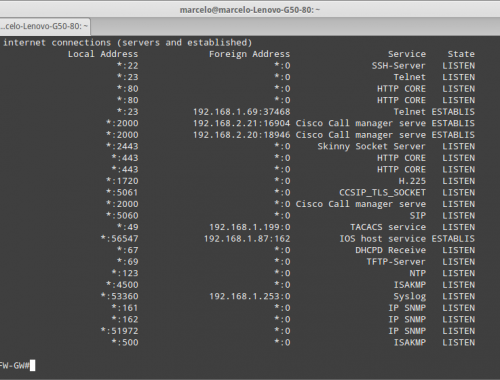
Task: Click the FW-GW# command prompt
Action: [15, 366]
